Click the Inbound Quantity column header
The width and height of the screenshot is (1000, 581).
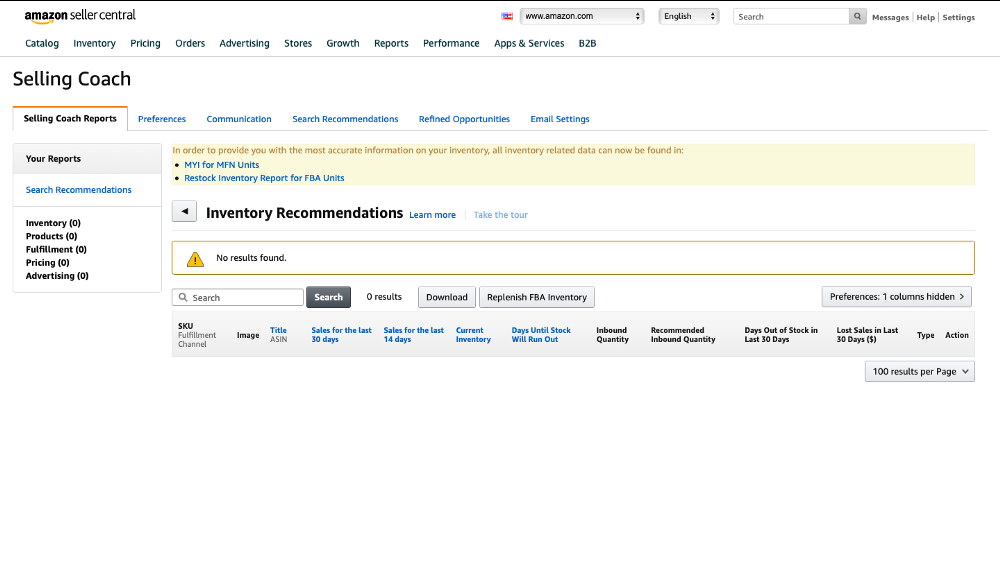[612, 335]
